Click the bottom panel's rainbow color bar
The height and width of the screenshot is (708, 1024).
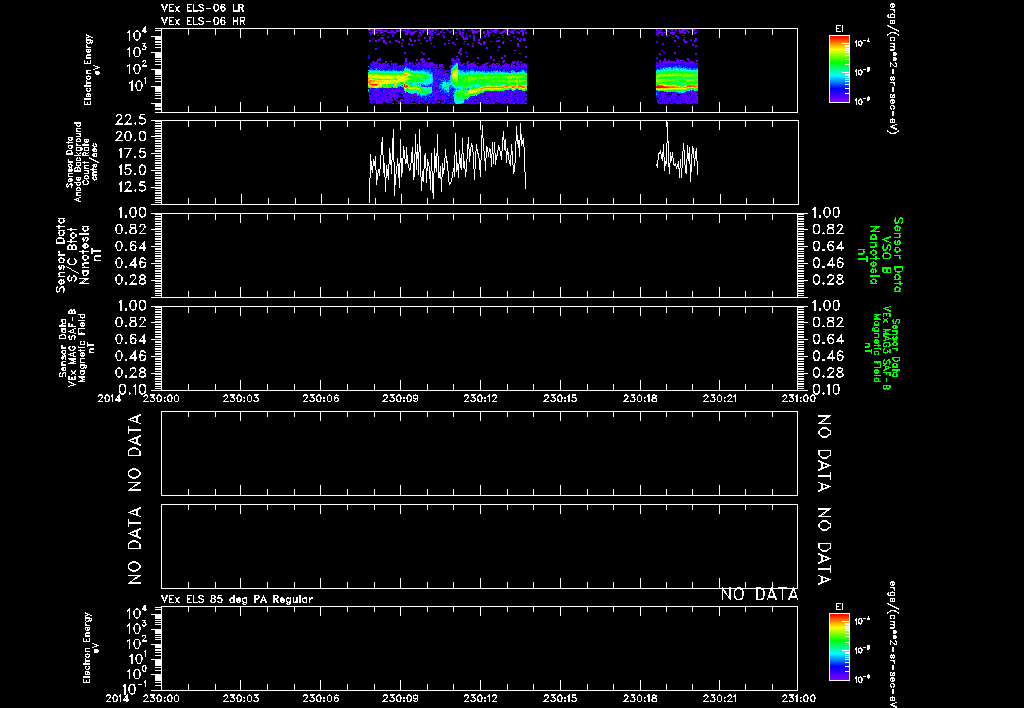click(839, 647)
